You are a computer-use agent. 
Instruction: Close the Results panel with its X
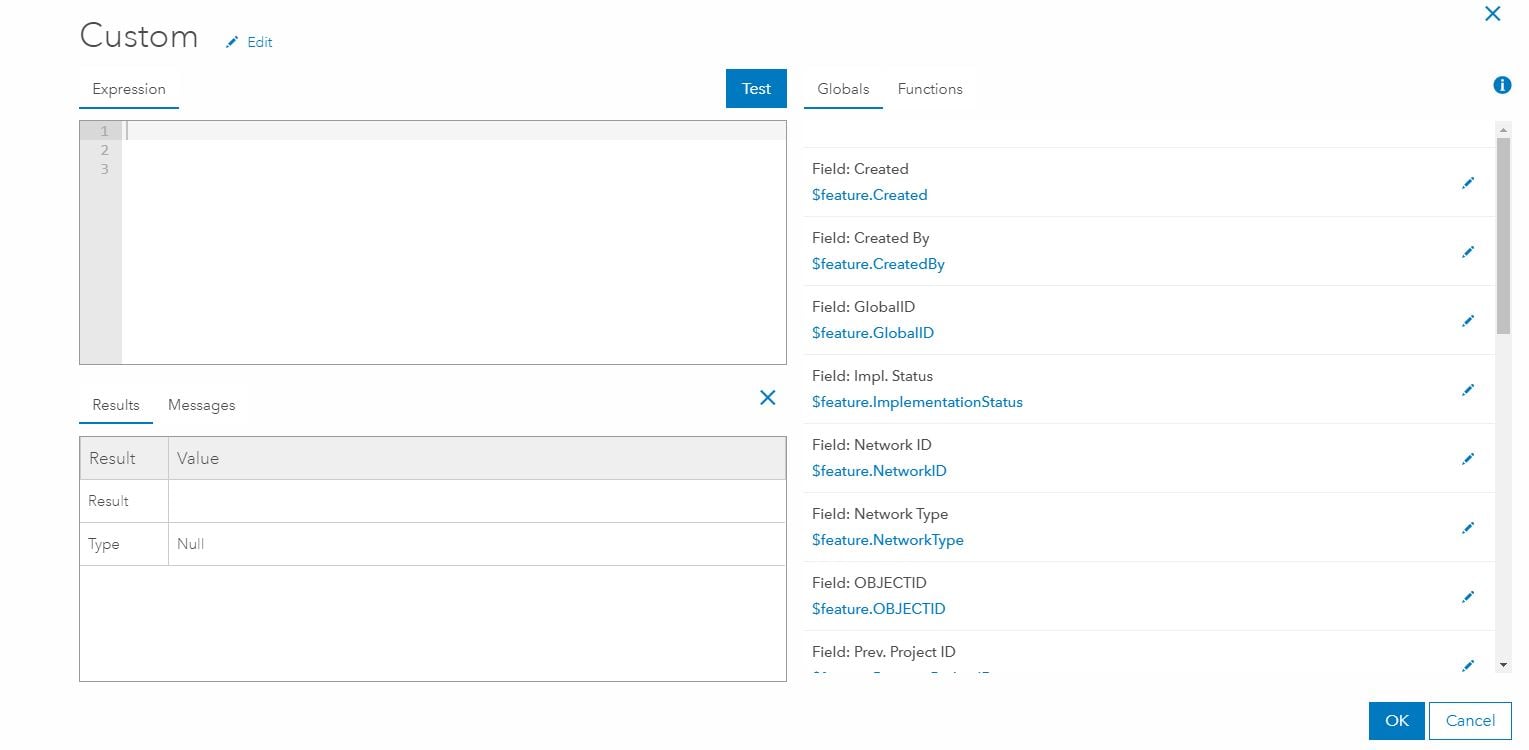pos(767,397)
